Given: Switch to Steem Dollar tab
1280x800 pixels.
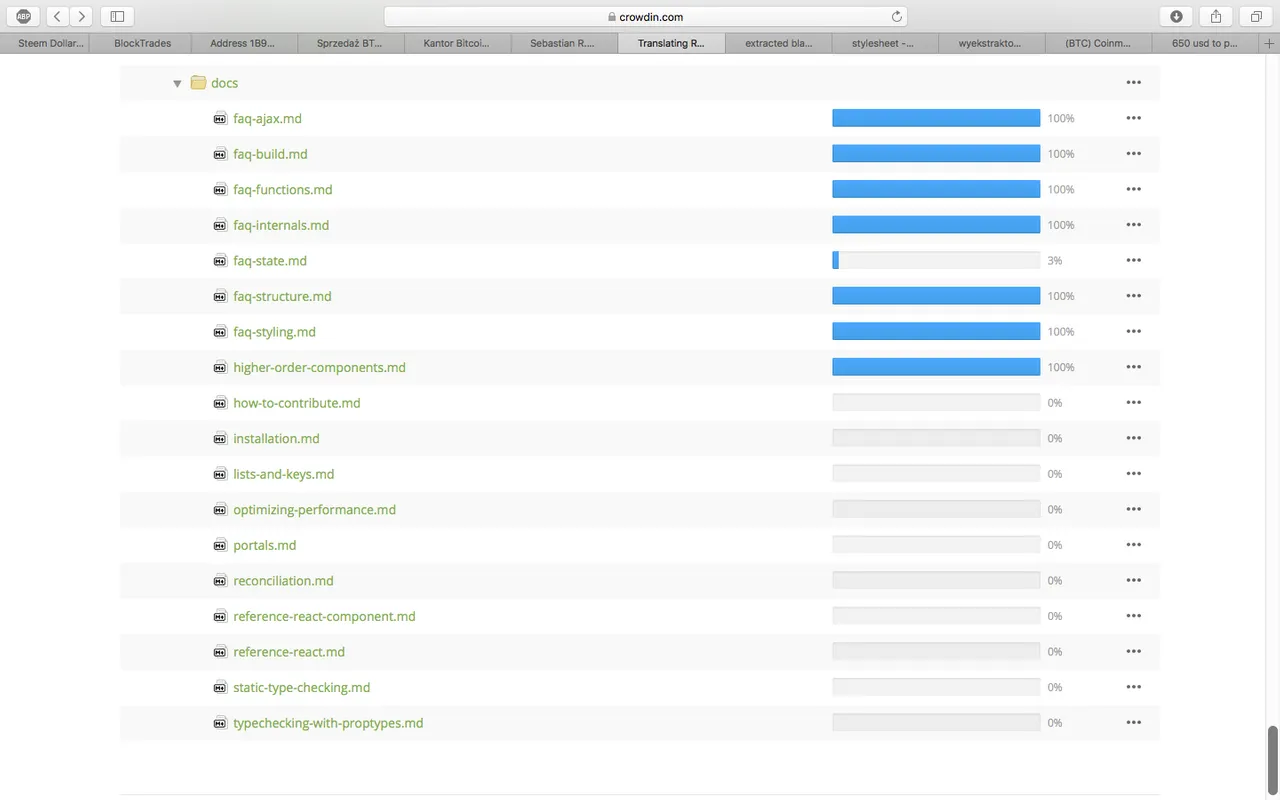Looking at the screenshot, I should pos(46,43).
